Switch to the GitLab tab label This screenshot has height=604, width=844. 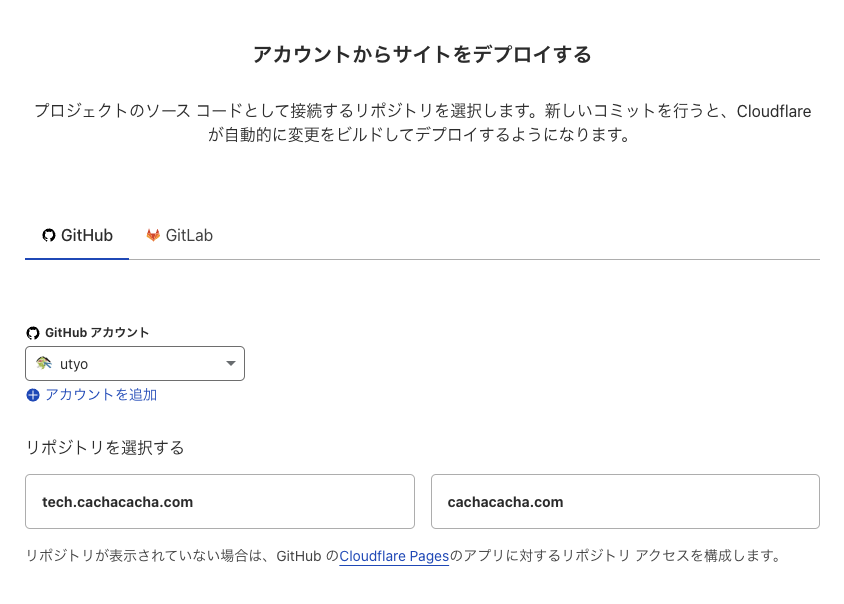click(x=189, y=236)
